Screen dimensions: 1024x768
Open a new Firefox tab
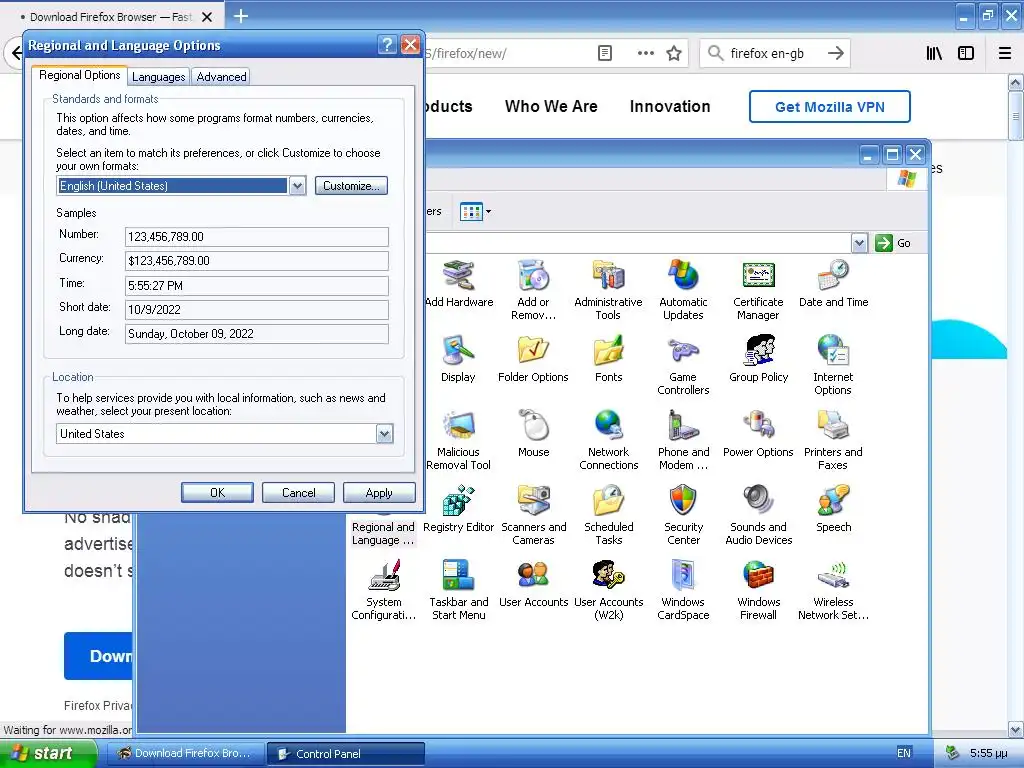(241, 16)
